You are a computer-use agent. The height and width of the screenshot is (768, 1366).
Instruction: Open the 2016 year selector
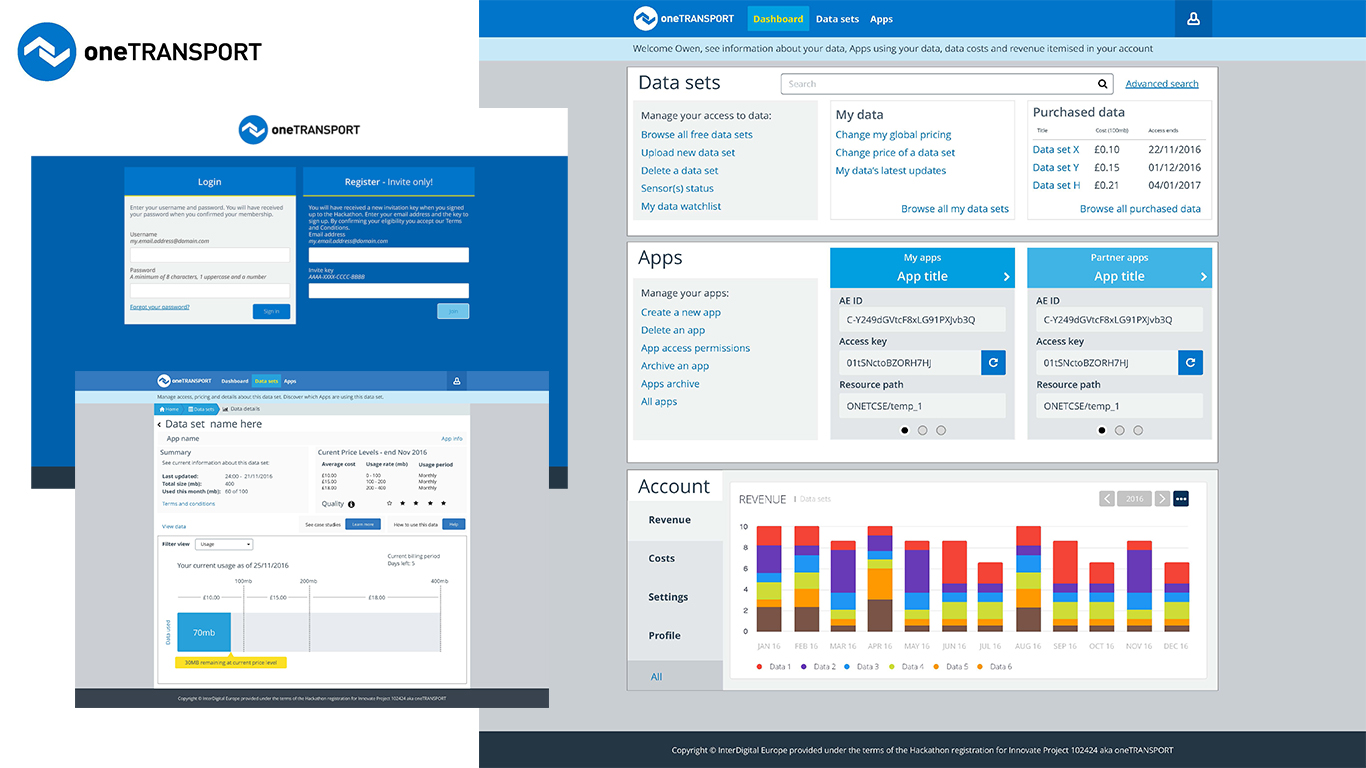coord(1135,498)
